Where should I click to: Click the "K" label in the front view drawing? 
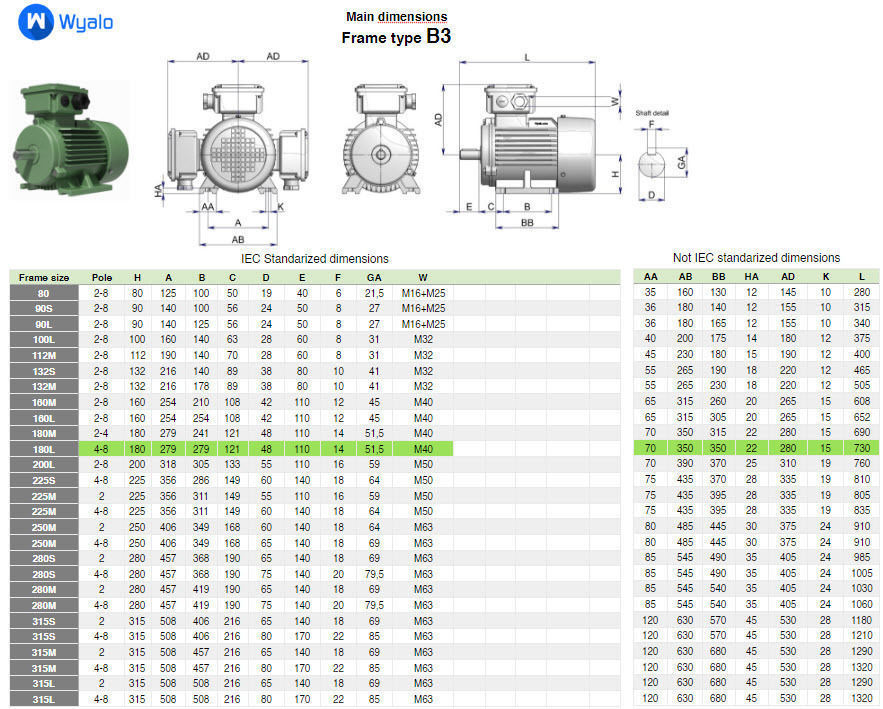pos(280,207)
